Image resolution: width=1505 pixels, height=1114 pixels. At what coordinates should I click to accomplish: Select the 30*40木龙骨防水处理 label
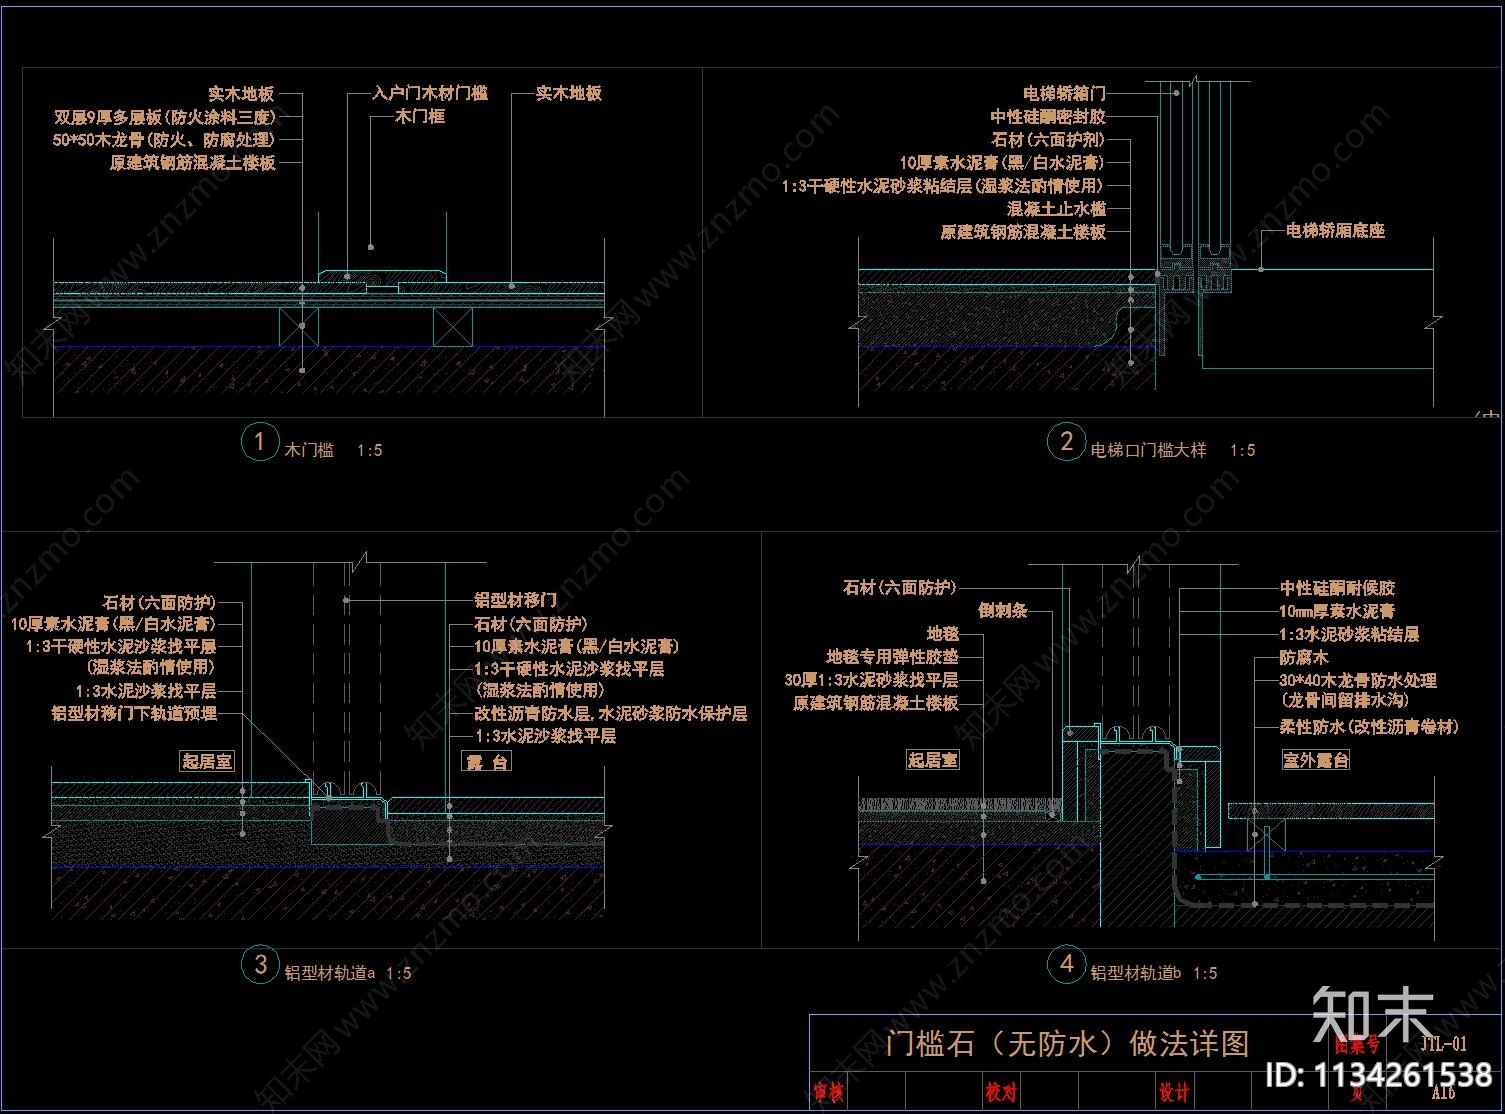1359,680
